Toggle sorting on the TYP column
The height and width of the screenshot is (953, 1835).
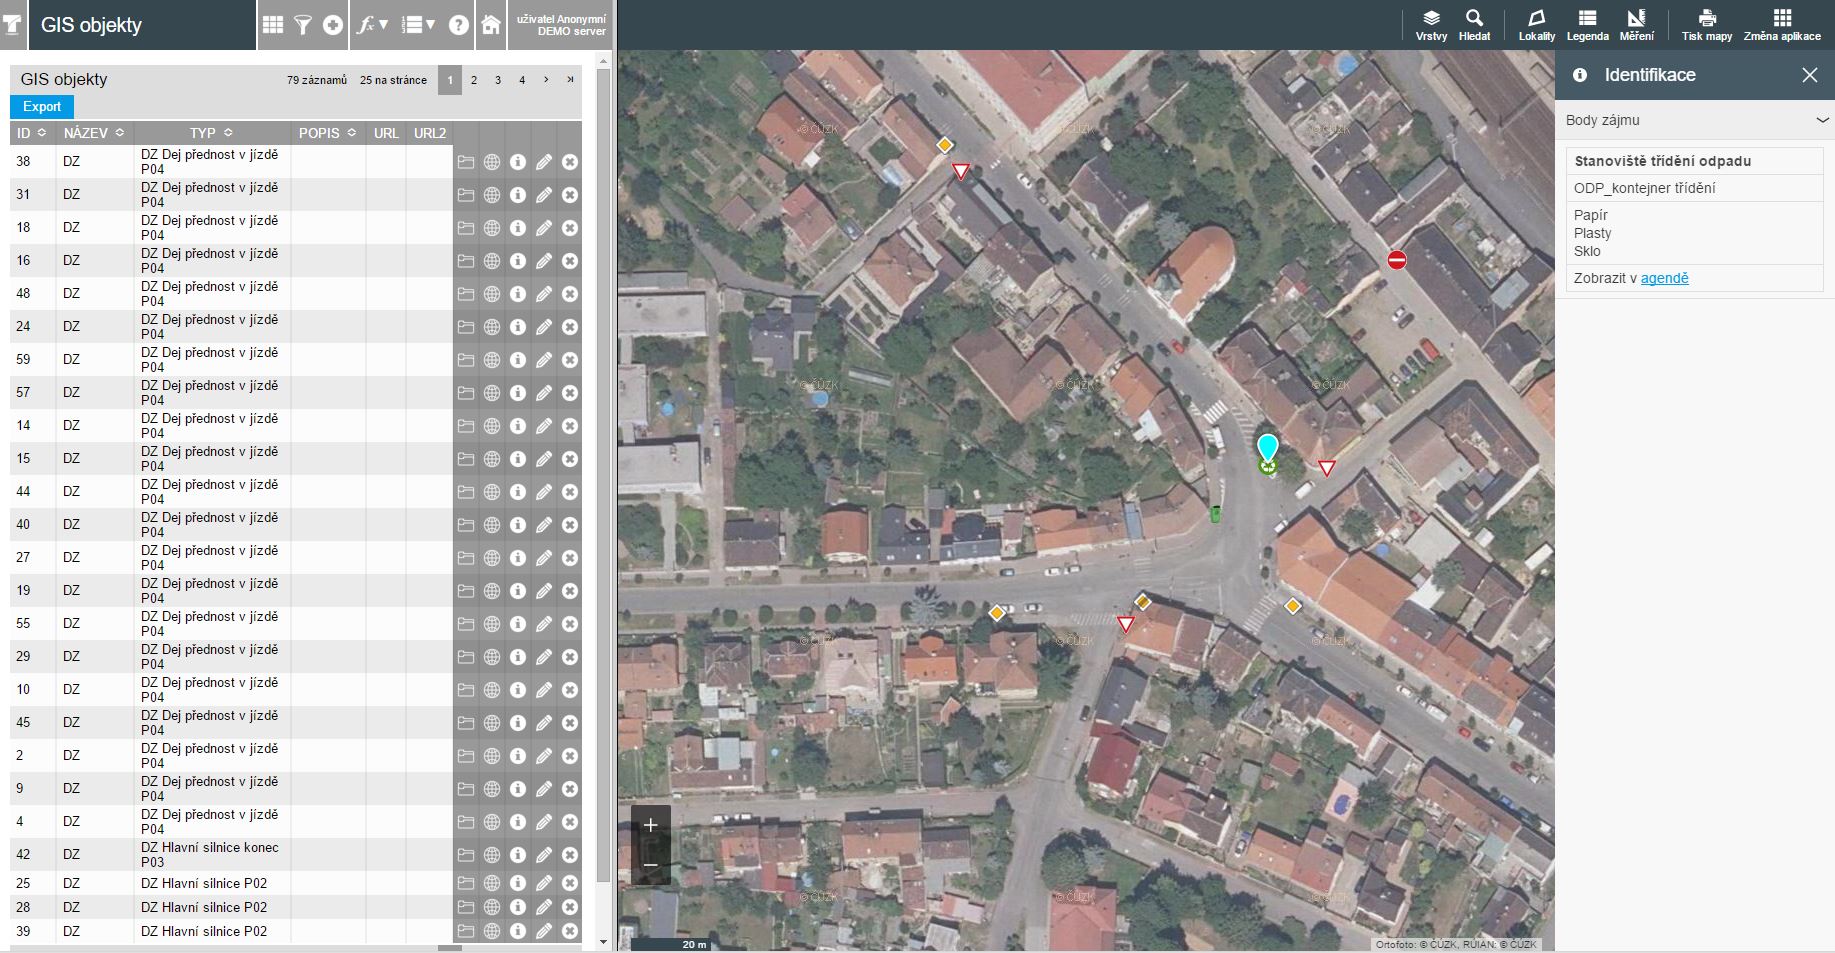(210, 133)
